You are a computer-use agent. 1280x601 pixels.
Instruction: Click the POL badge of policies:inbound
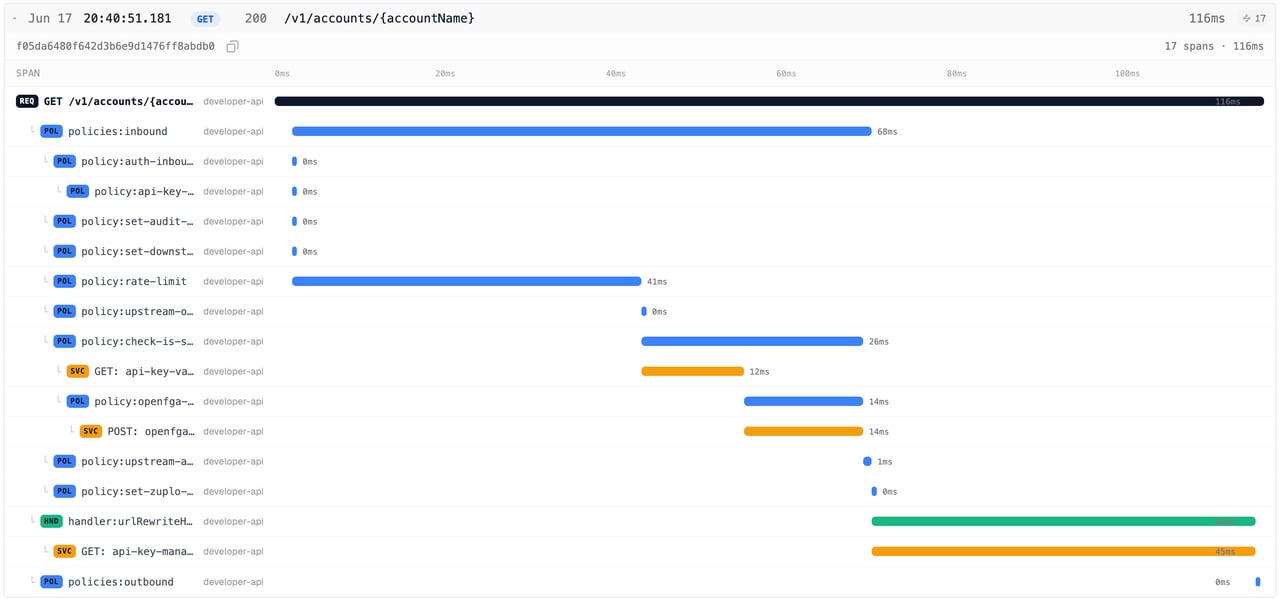51,131
